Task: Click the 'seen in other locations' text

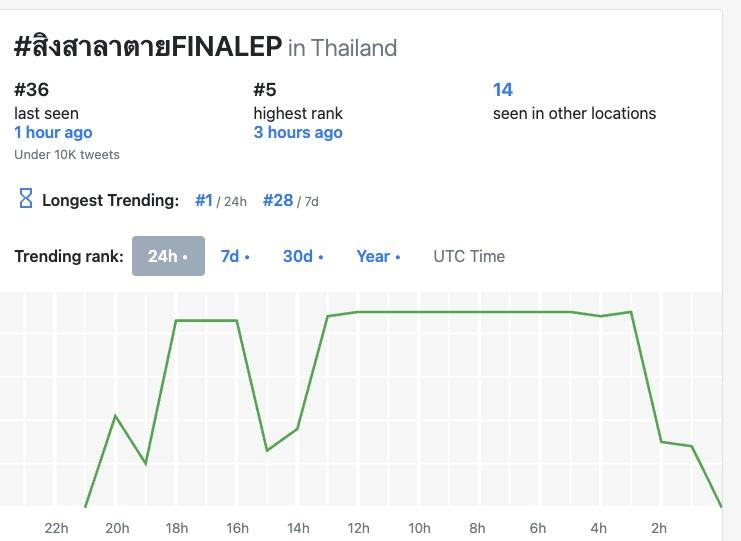Action: pos(574,113)
